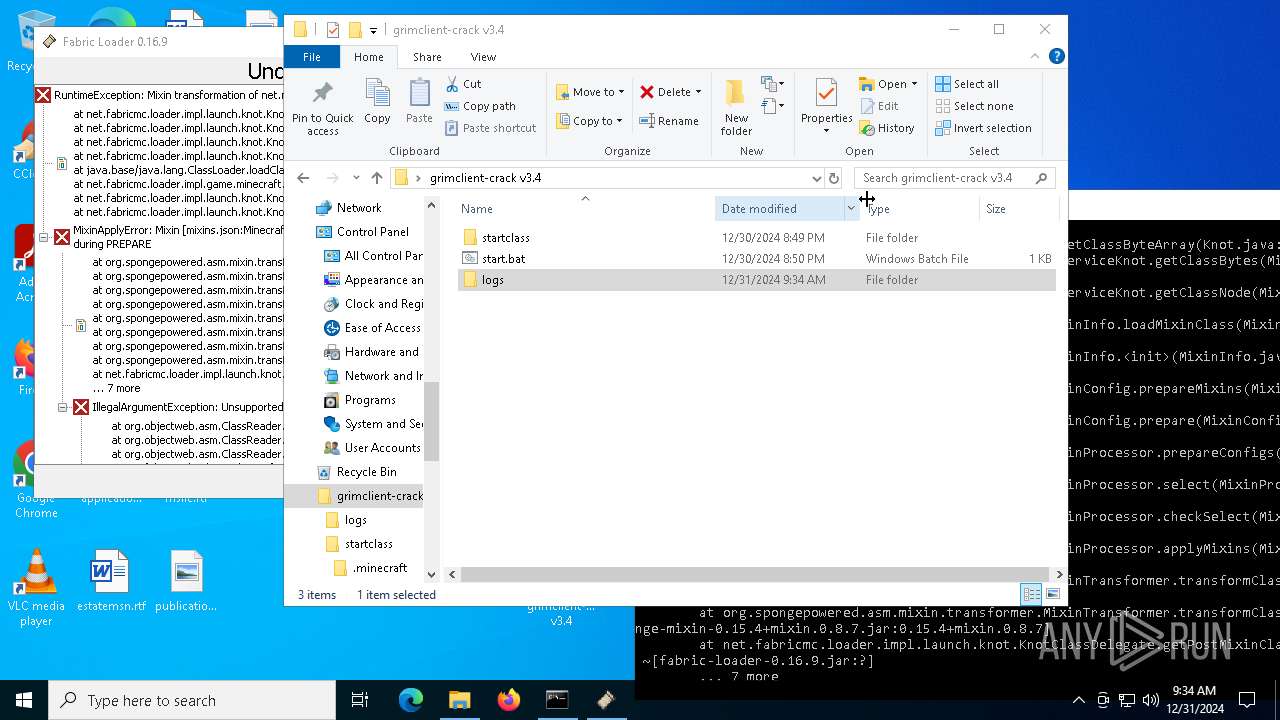The image size is (1280, 720).
Task: Click Select none in ribbon
Action: coord(974,106)
